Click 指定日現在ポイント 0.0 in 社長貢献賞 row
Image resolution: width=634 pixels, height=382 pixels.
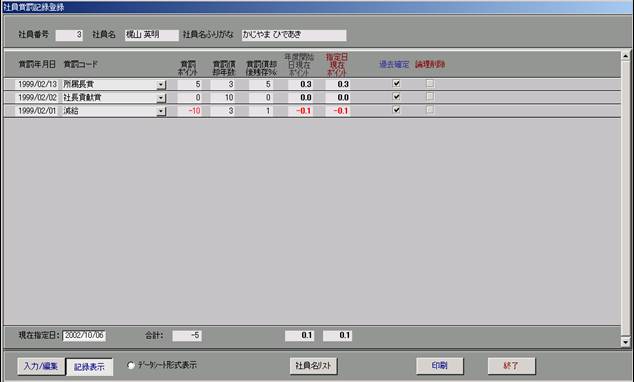tap(338, 98)
